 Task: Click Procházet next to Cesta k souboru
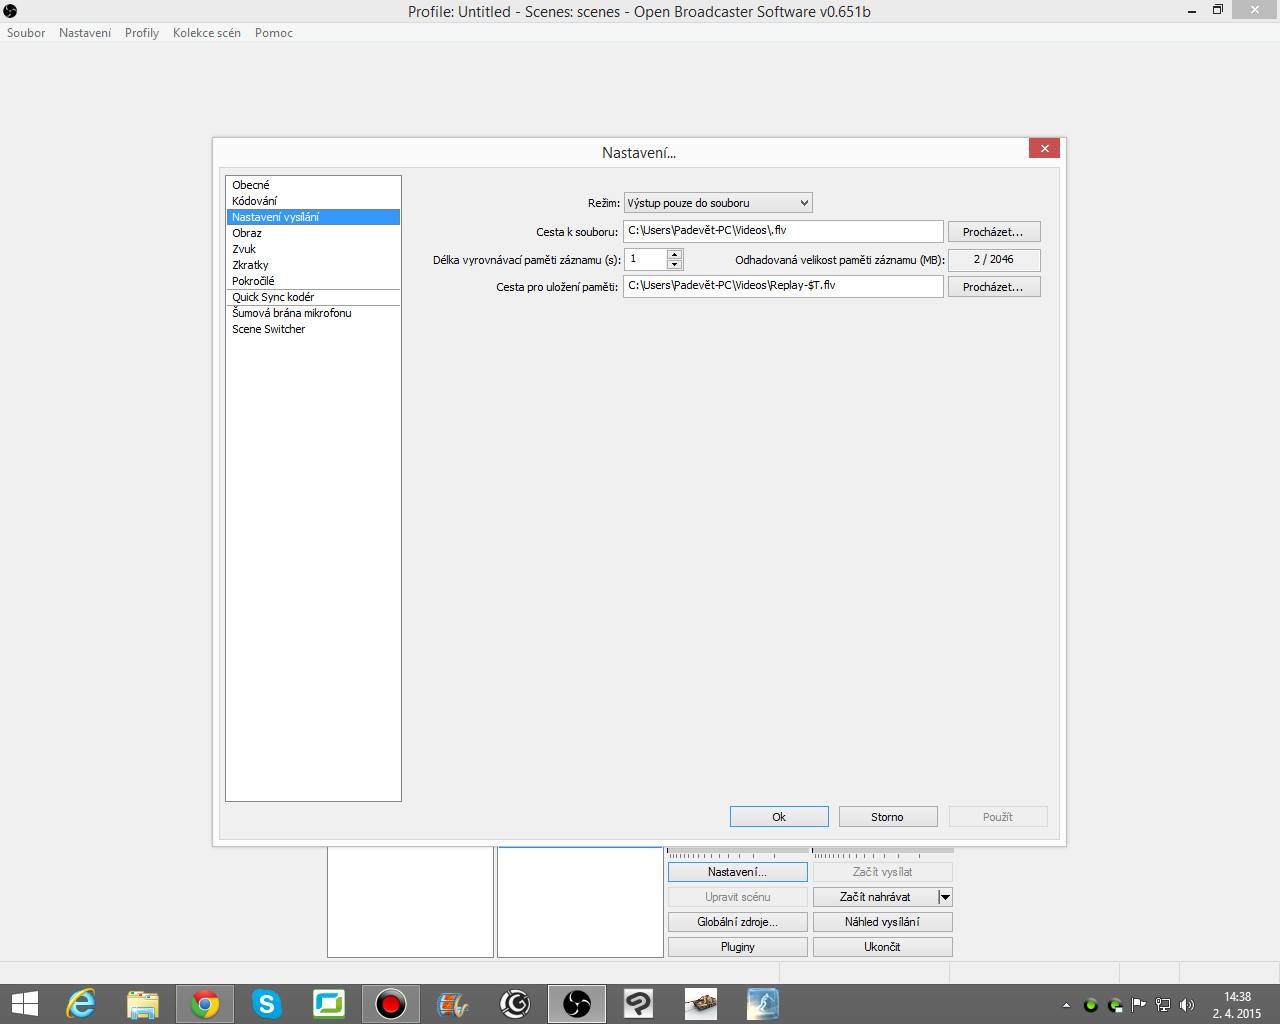tap(993, 232)
